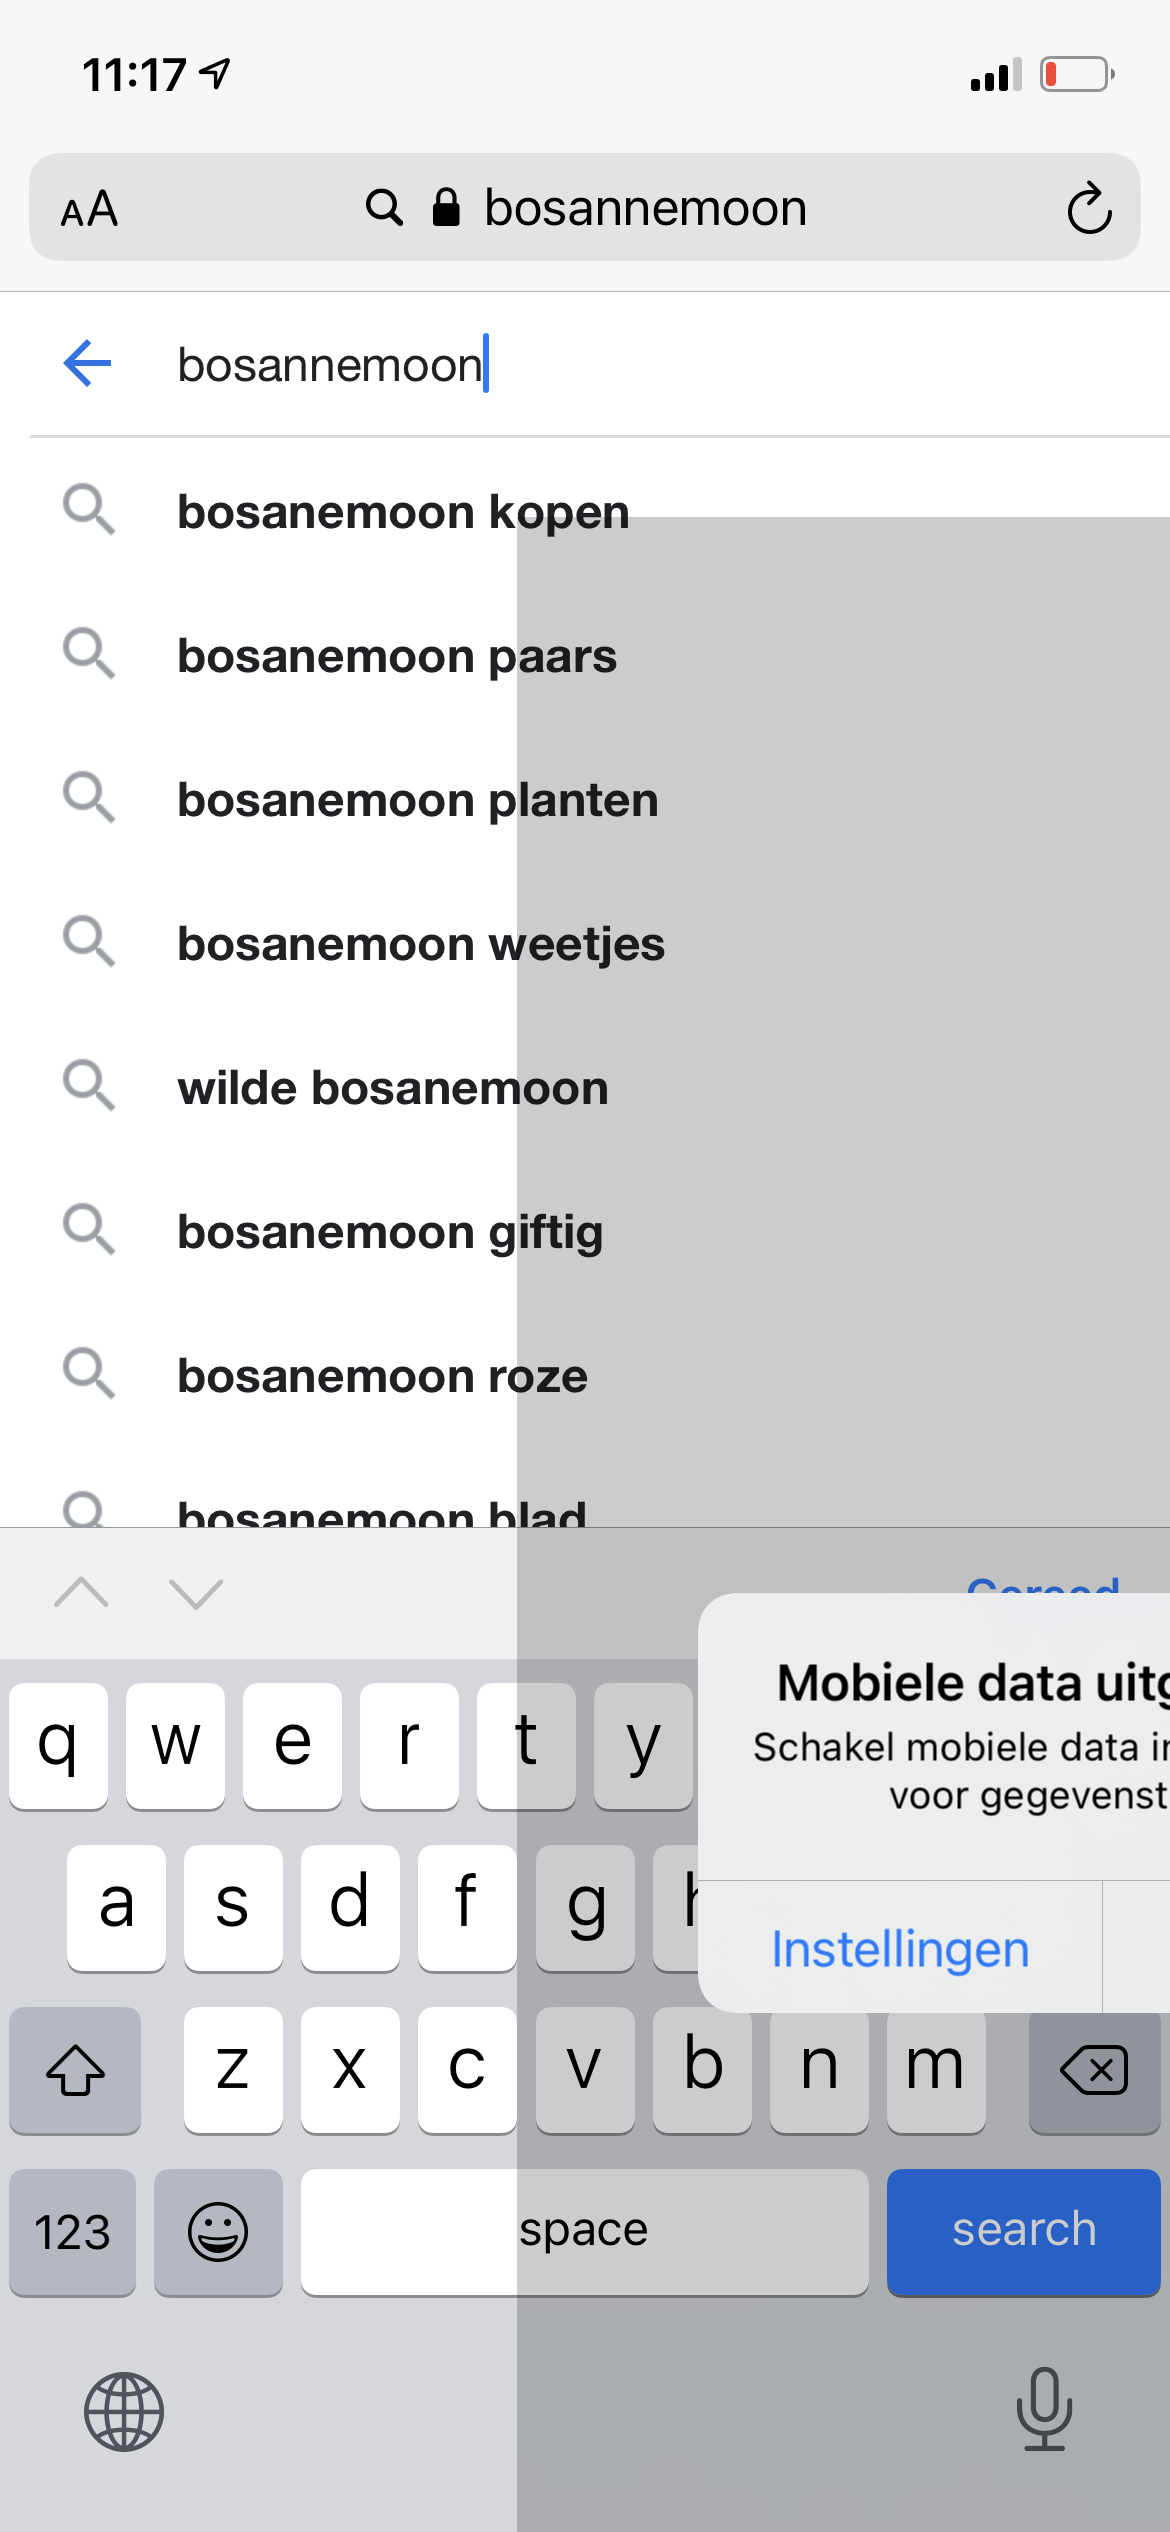Screen dimensions: 1170x2532
Task: Tap the emoji keyboard key
Action: [218, 2232]
